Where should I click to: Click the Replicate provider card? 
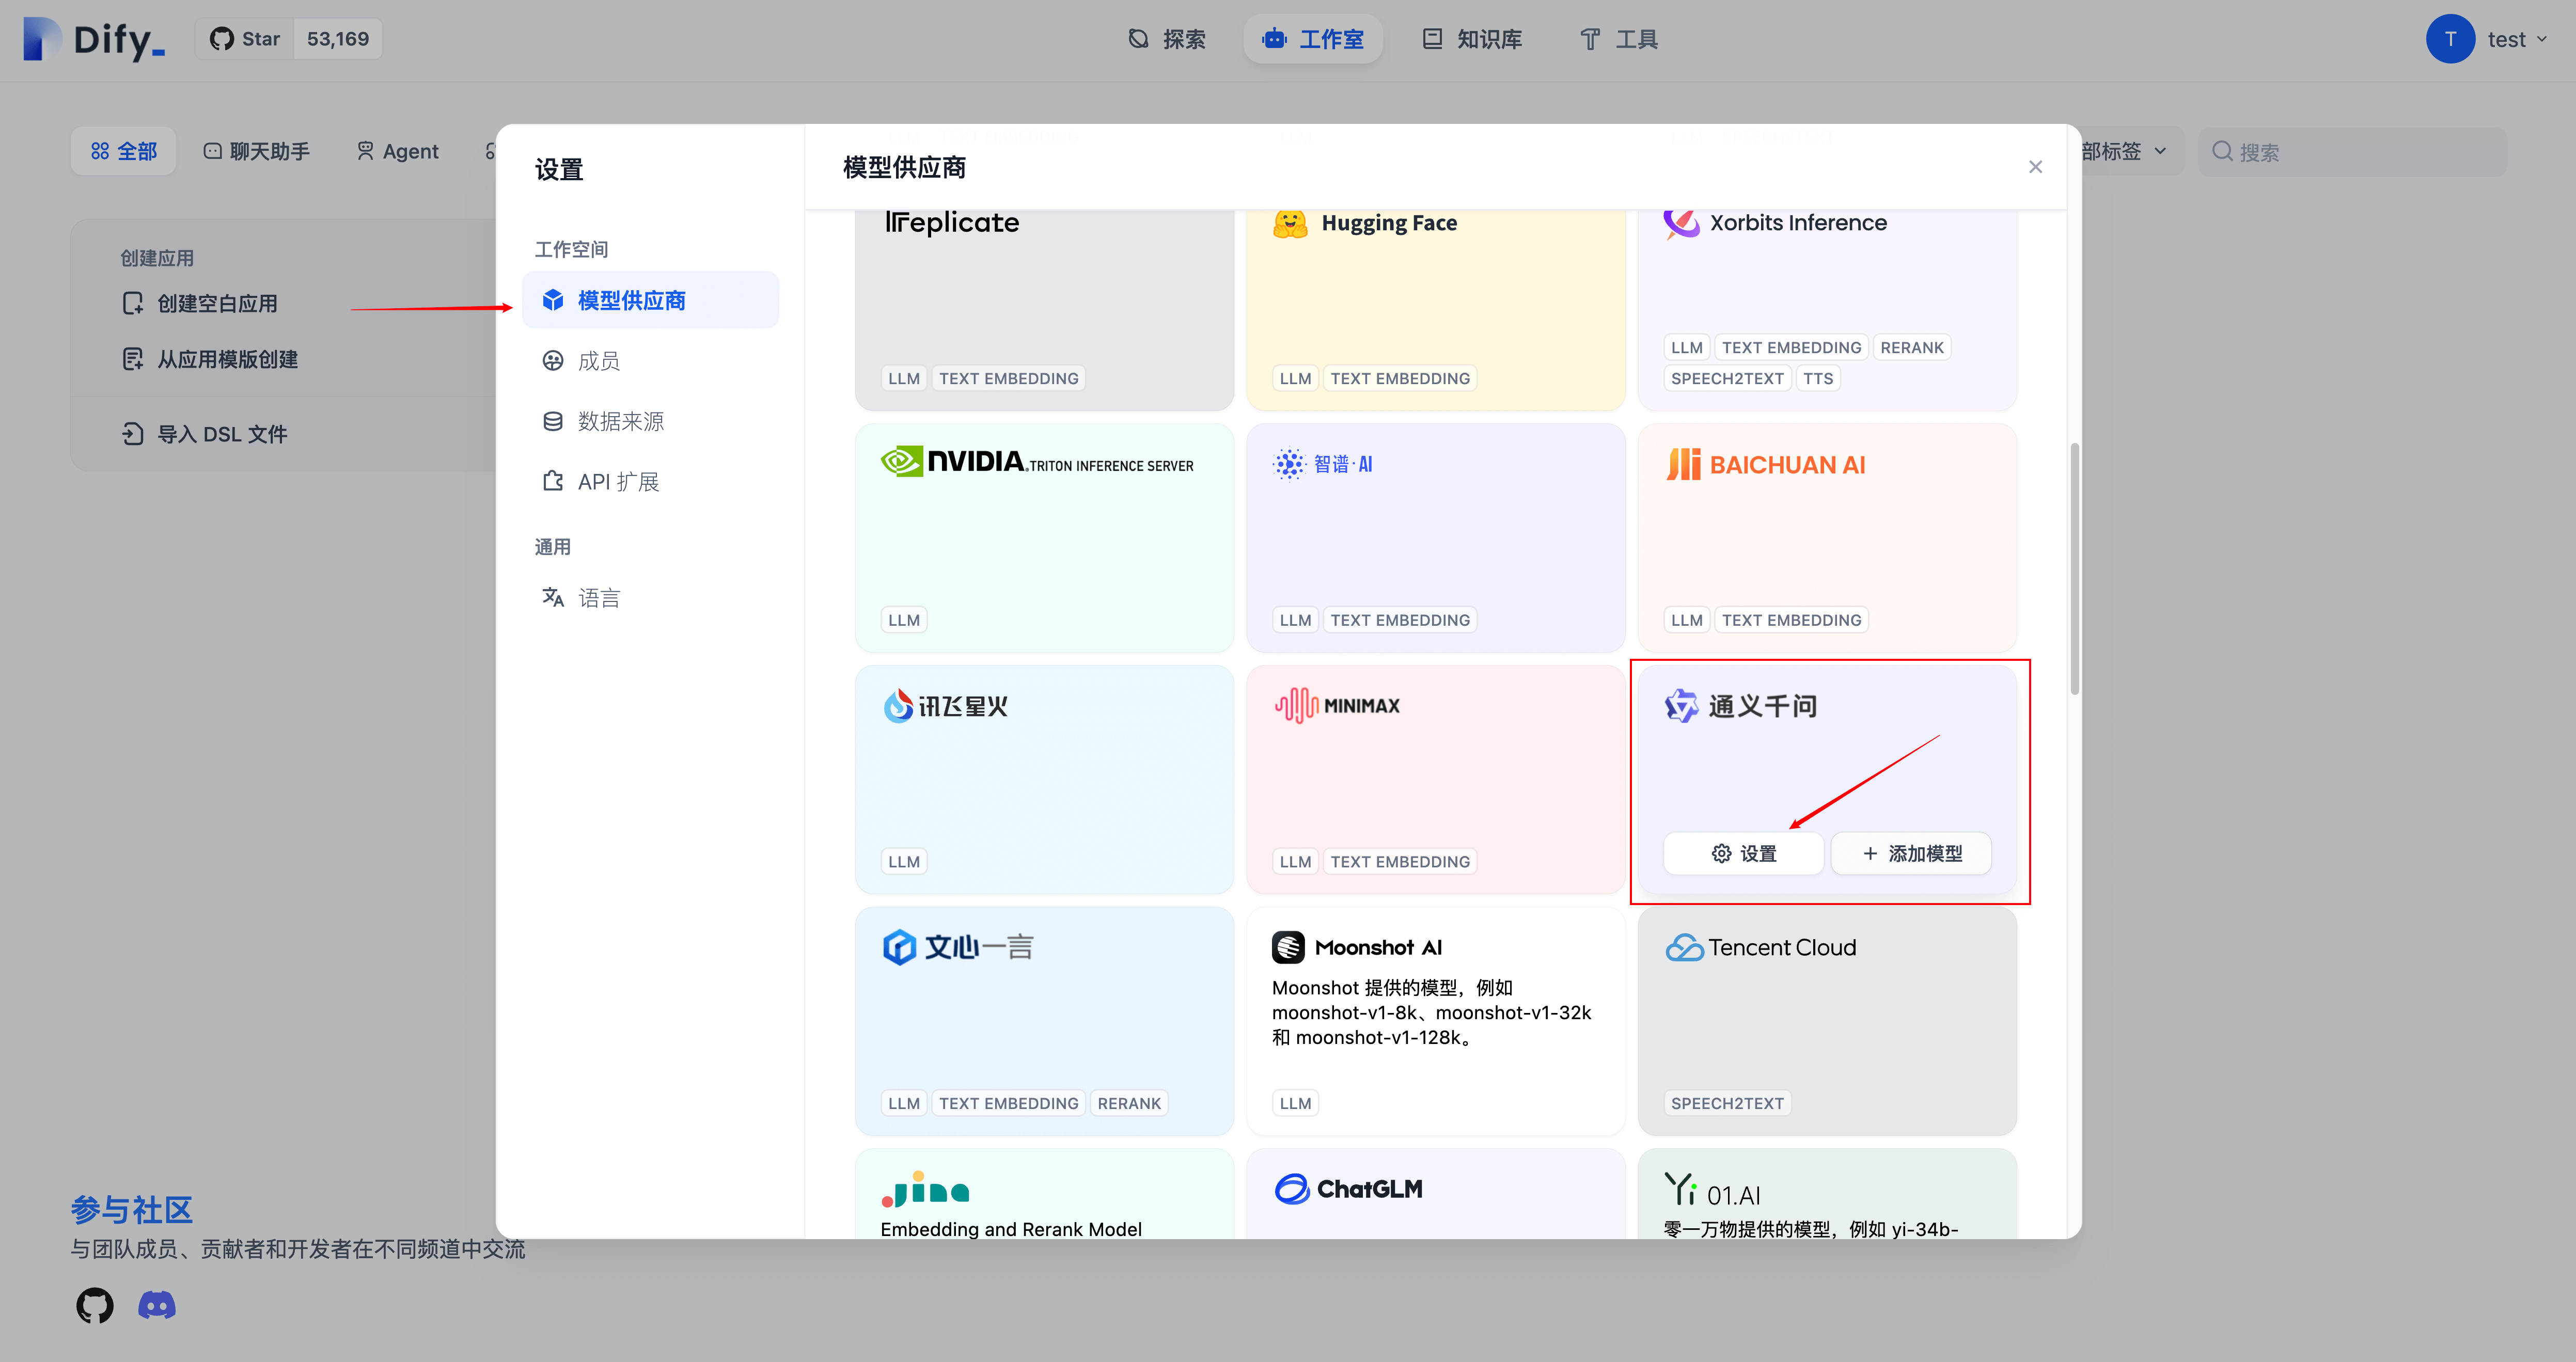coord(1044,310)
